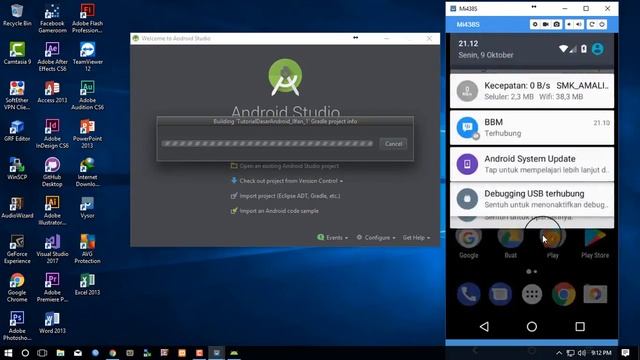The height and width of the screenshot is (360, 640).
Task: Open Play Store on the phone
Action: pyautogui.click(x=595, y=244)
